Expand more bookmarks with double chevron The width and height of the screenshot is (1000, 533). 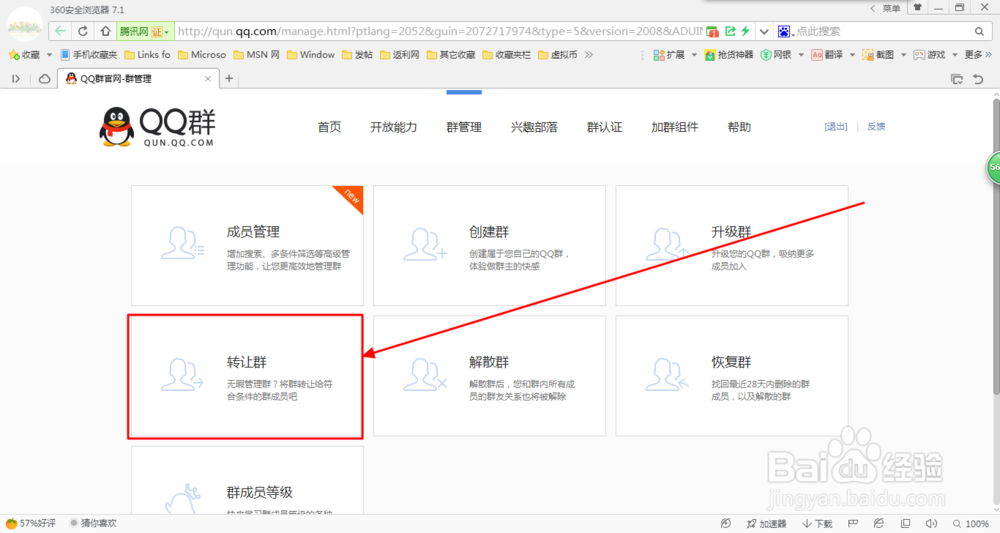[589, 55]
